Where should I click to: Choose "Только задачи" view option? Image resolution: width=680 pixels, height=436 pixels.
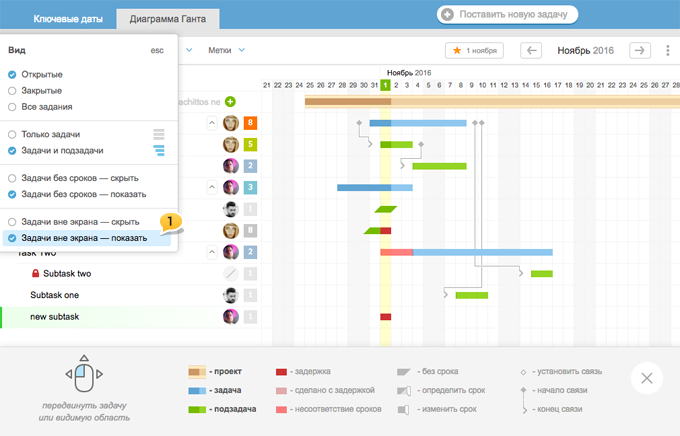tap(12, 134)
